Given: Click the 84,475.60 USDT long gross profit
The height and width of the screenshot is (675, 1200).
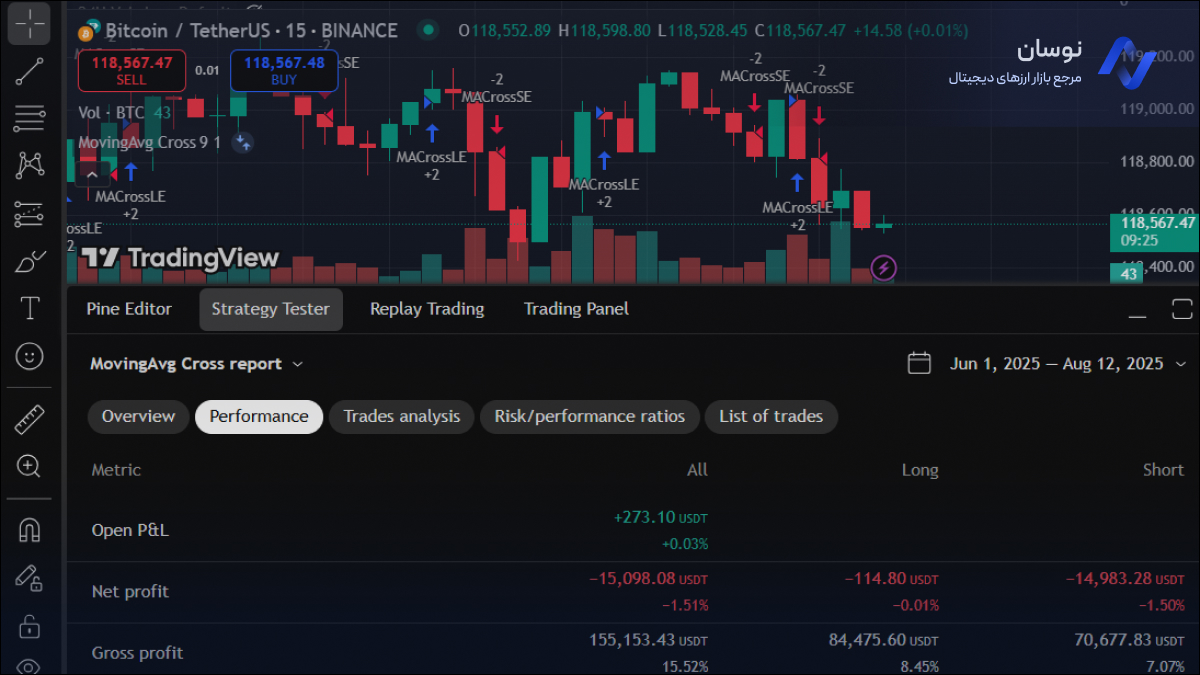Looking at the screenshot, I should (884, 640).
